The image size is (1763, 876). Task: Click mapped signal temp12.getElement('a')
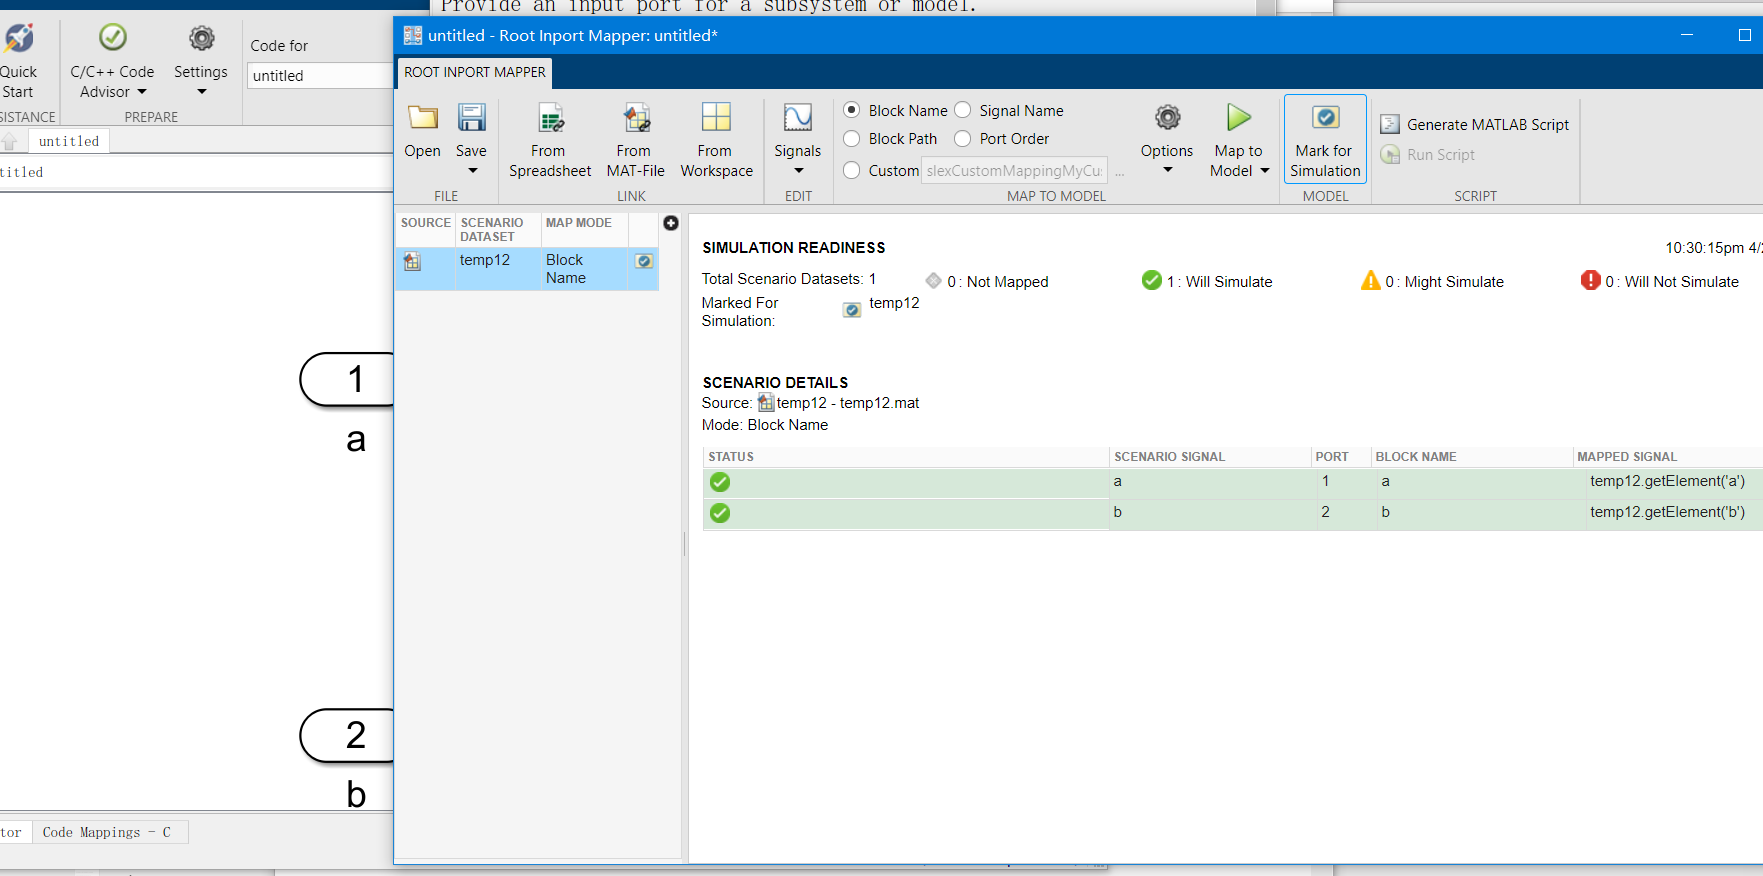(1667, 481)
